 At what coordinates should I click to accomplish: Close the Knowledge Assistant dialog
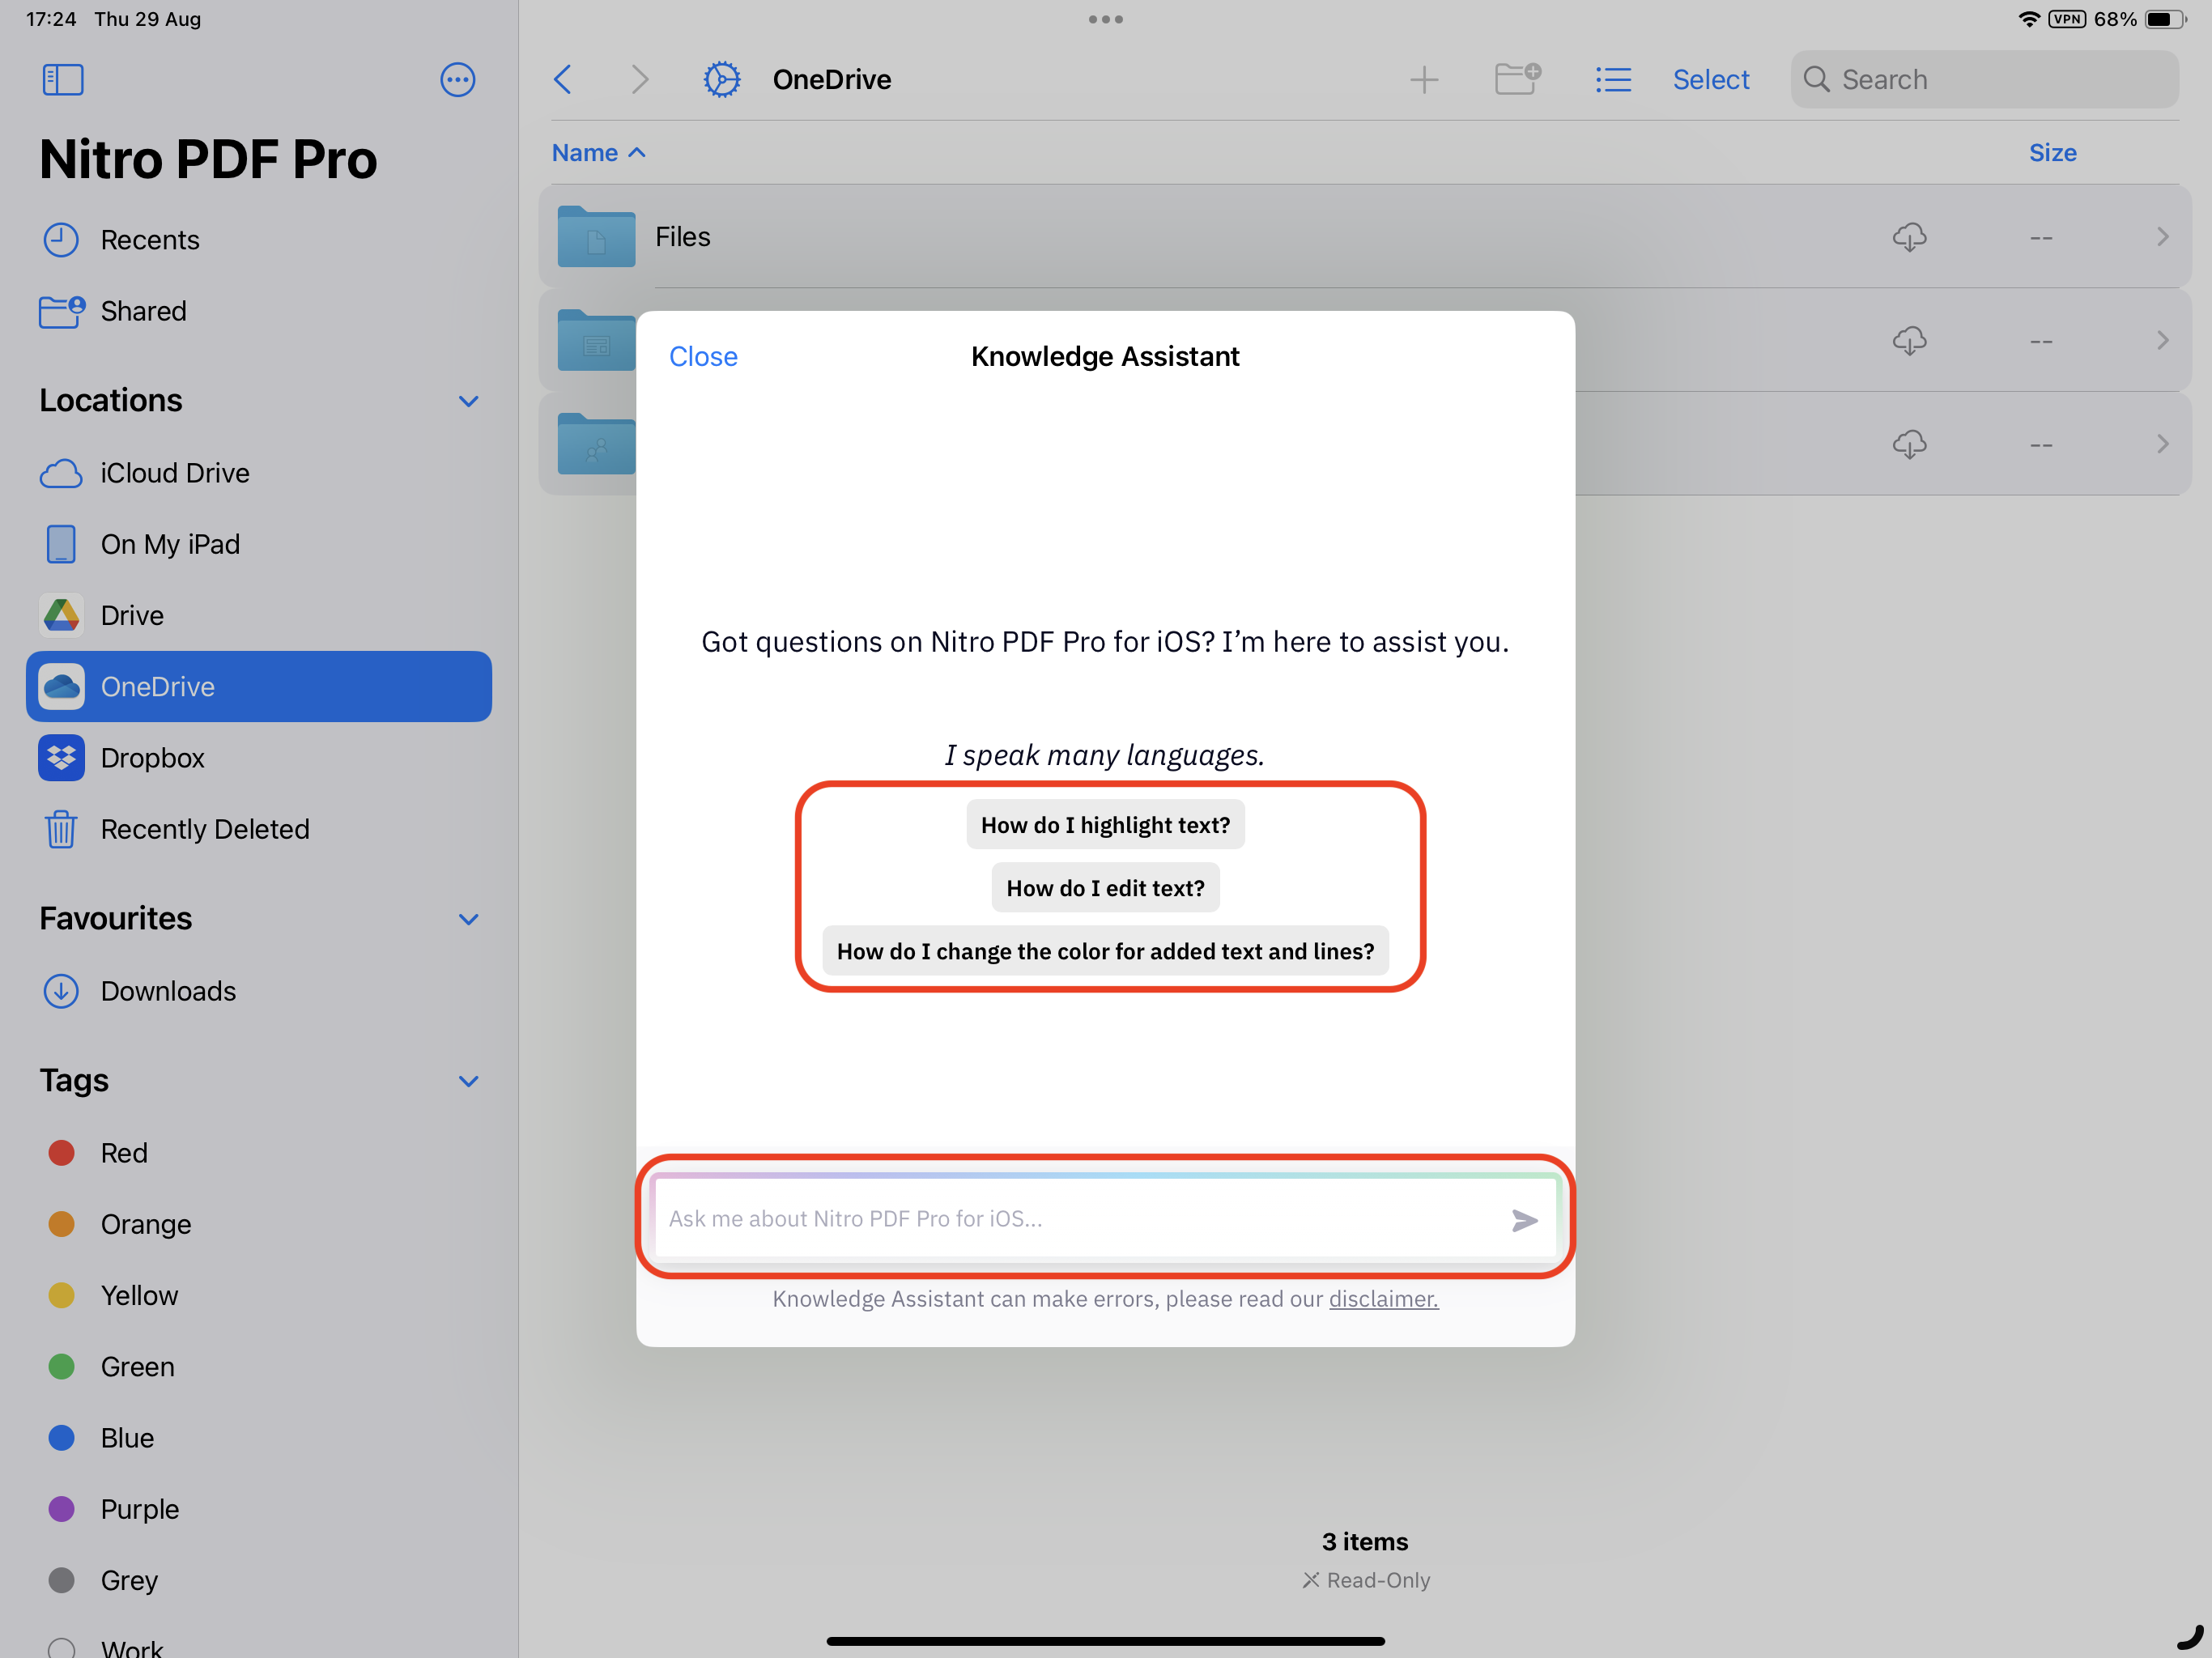[x=703, y=357]
